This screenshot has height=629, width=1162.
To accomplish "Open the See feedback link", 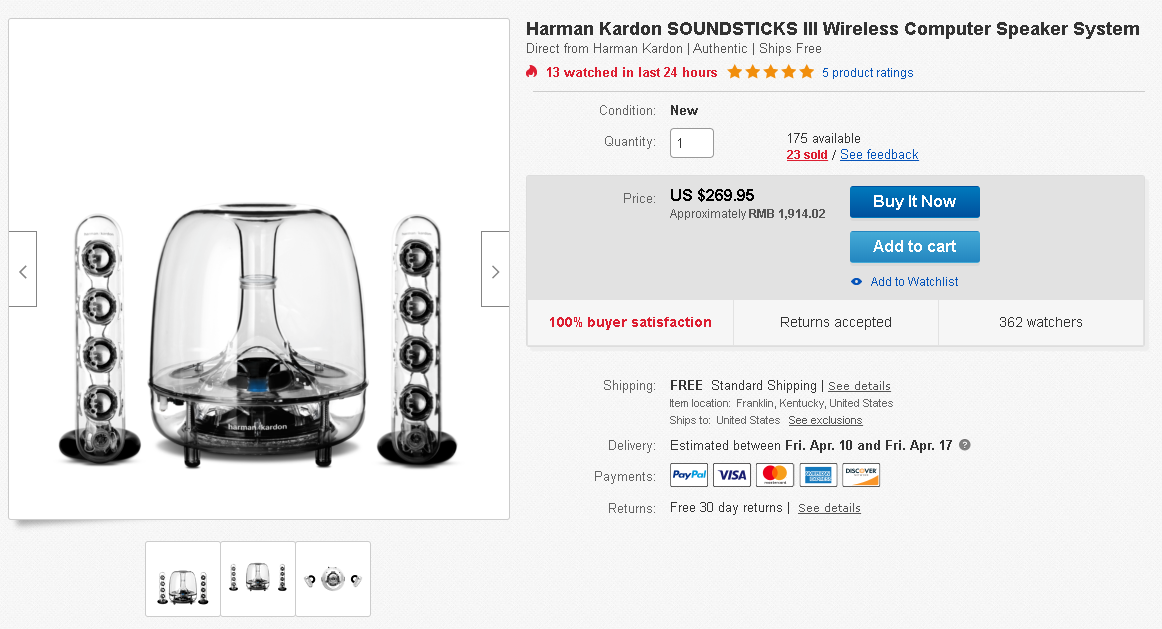I will click(x=879, y=155).
